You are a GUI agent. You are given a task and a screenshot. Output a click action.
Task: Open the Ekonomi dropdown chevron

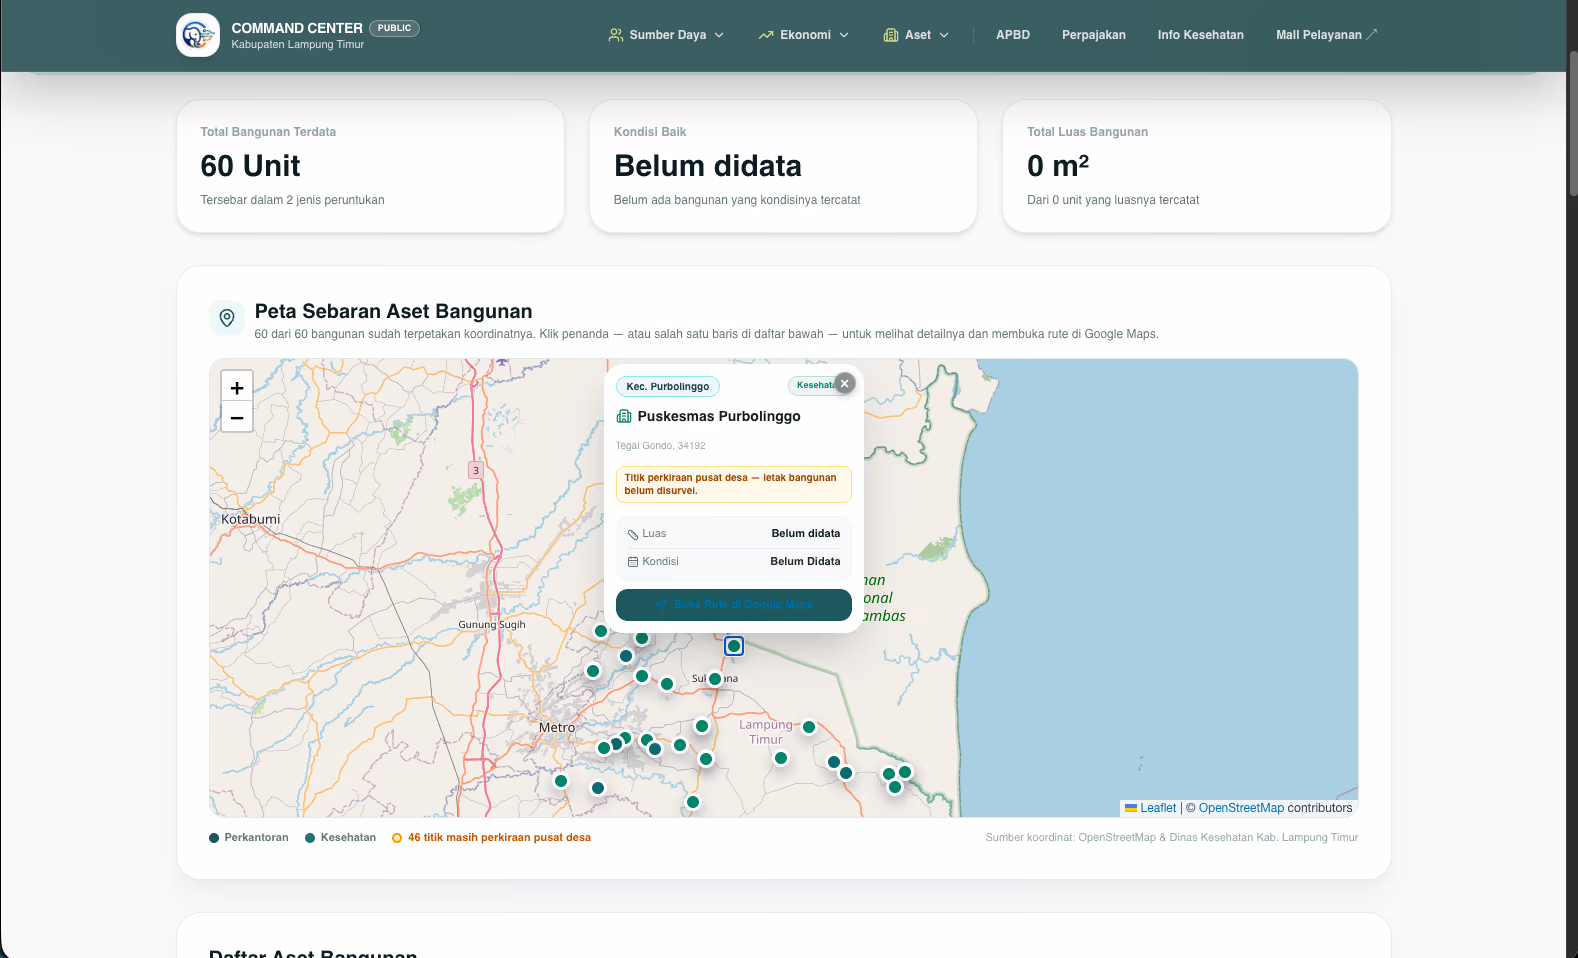(x=844, y=35)
